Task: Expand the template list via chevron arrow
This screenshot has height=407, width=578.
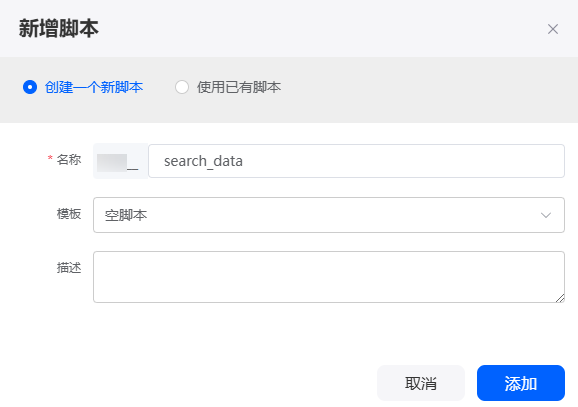Action: [x=546, y=215]
